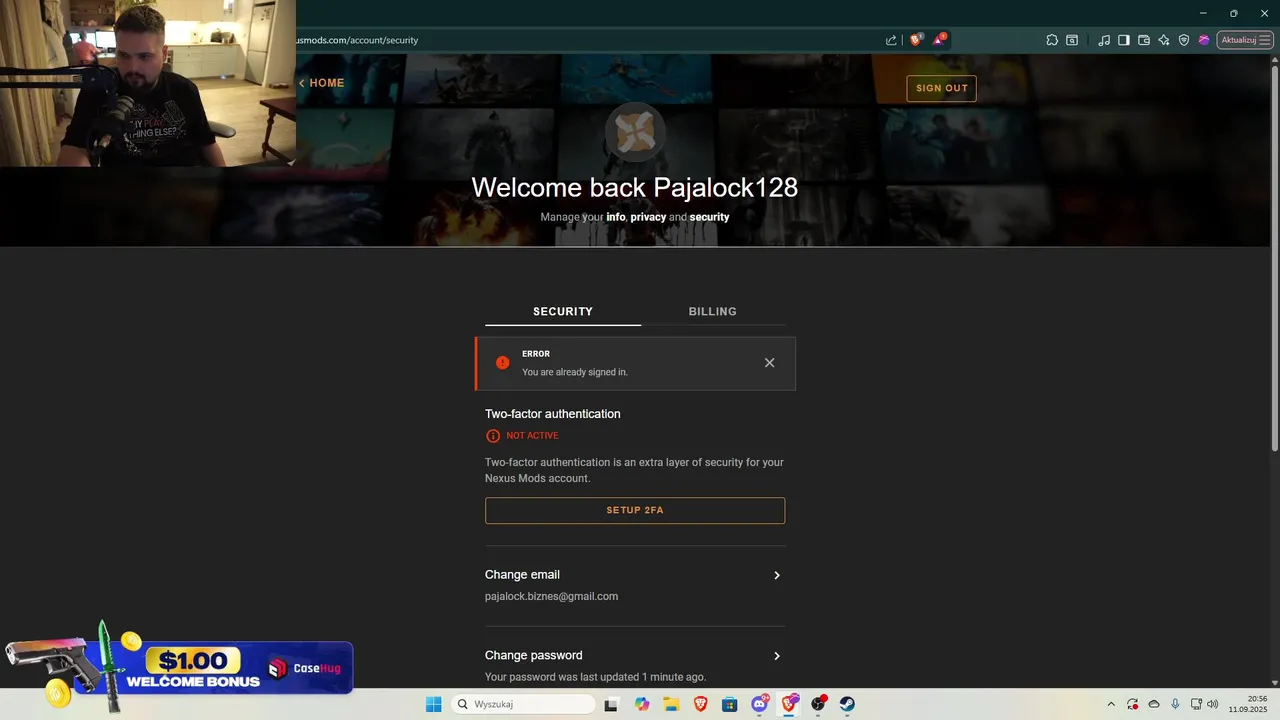This screenshot has height=720, width=1280.
Task: Click the pajalock.biznes@gmail.com text
Action: coord(551,596)
